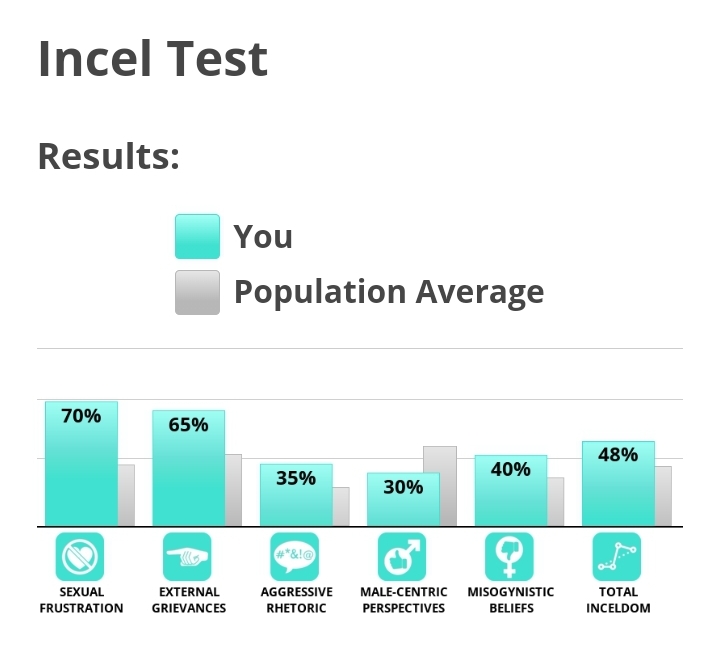The image size is (720, 647).
Task: Click the gray Population Average legend swatch
Action: click(x=197, y=292)
